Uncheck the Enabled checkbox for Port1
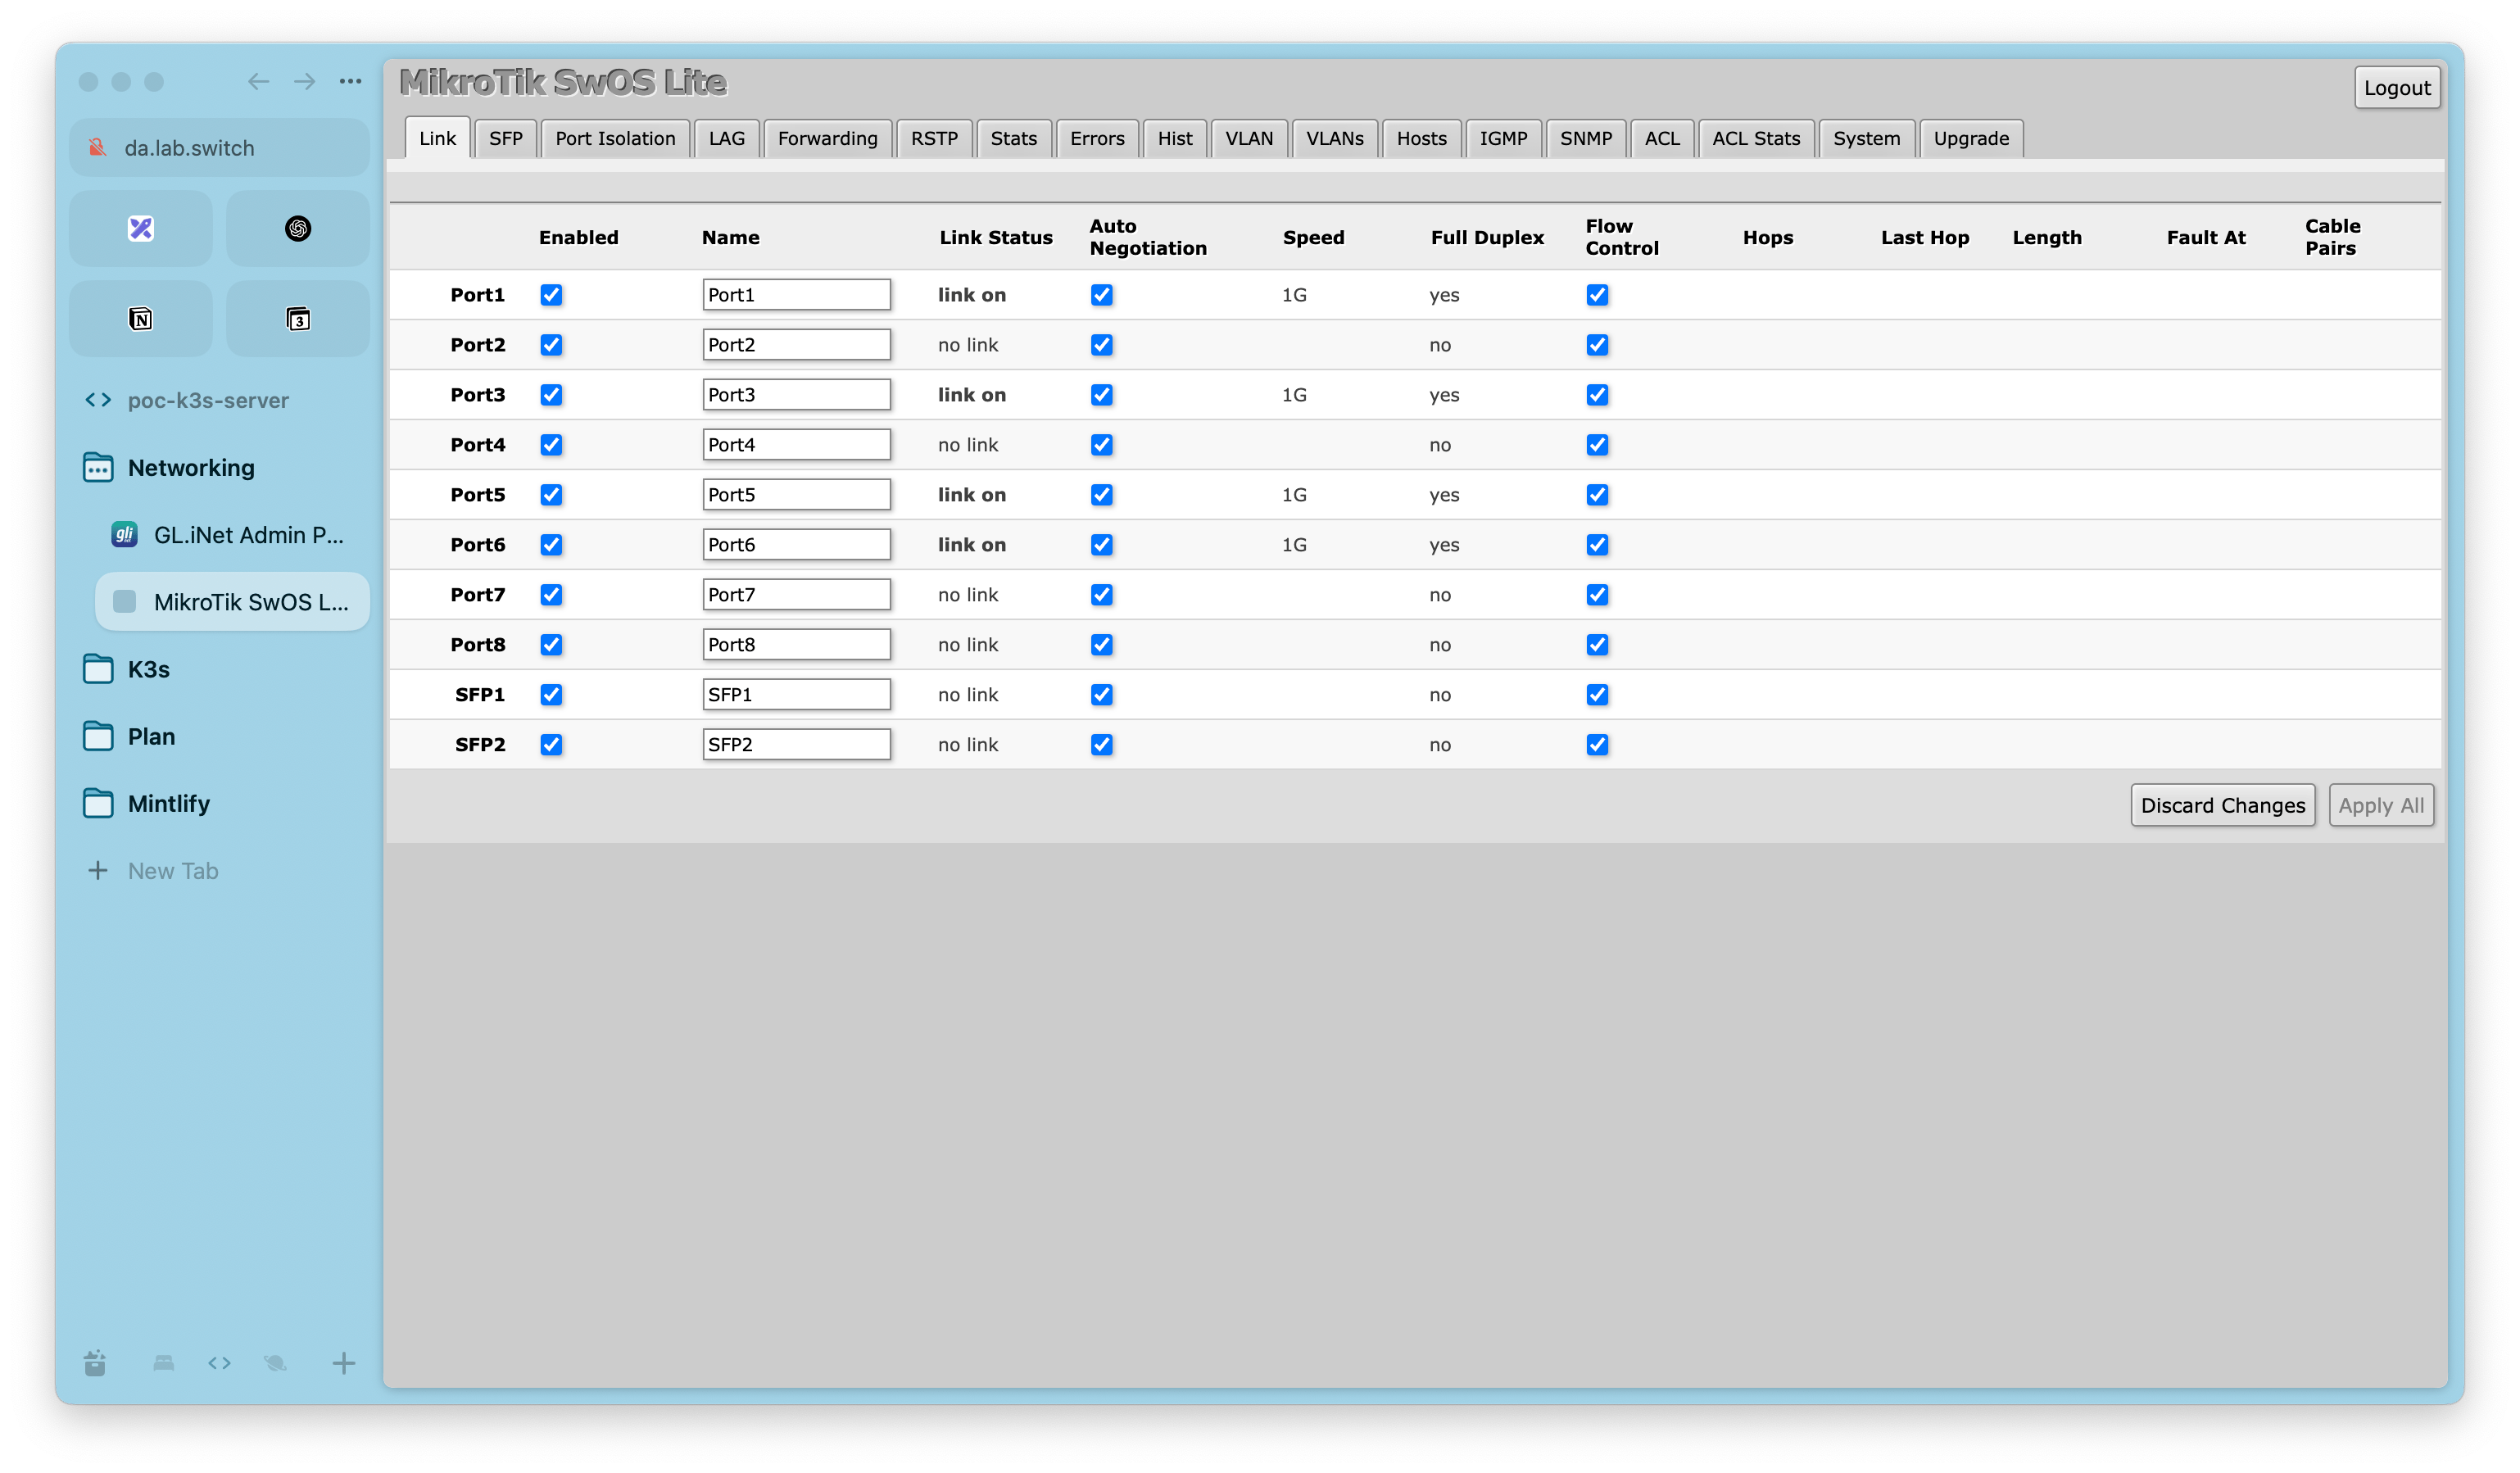2520x1473 pixels. click(x=551, y=295)
